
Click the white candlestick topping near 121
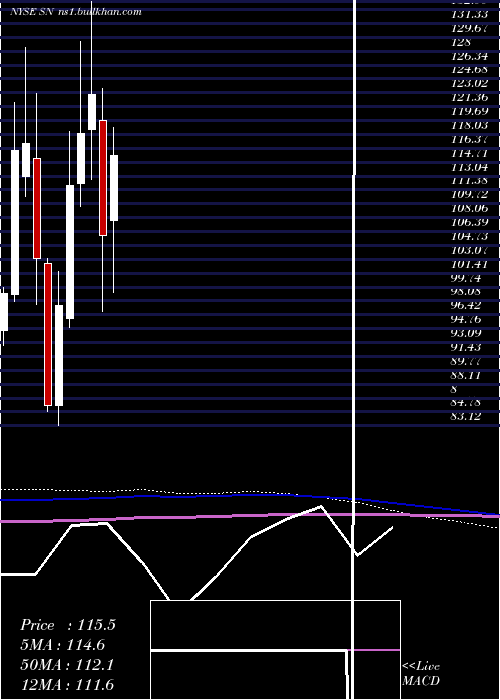pyautogui.click(x=92, y=112)
